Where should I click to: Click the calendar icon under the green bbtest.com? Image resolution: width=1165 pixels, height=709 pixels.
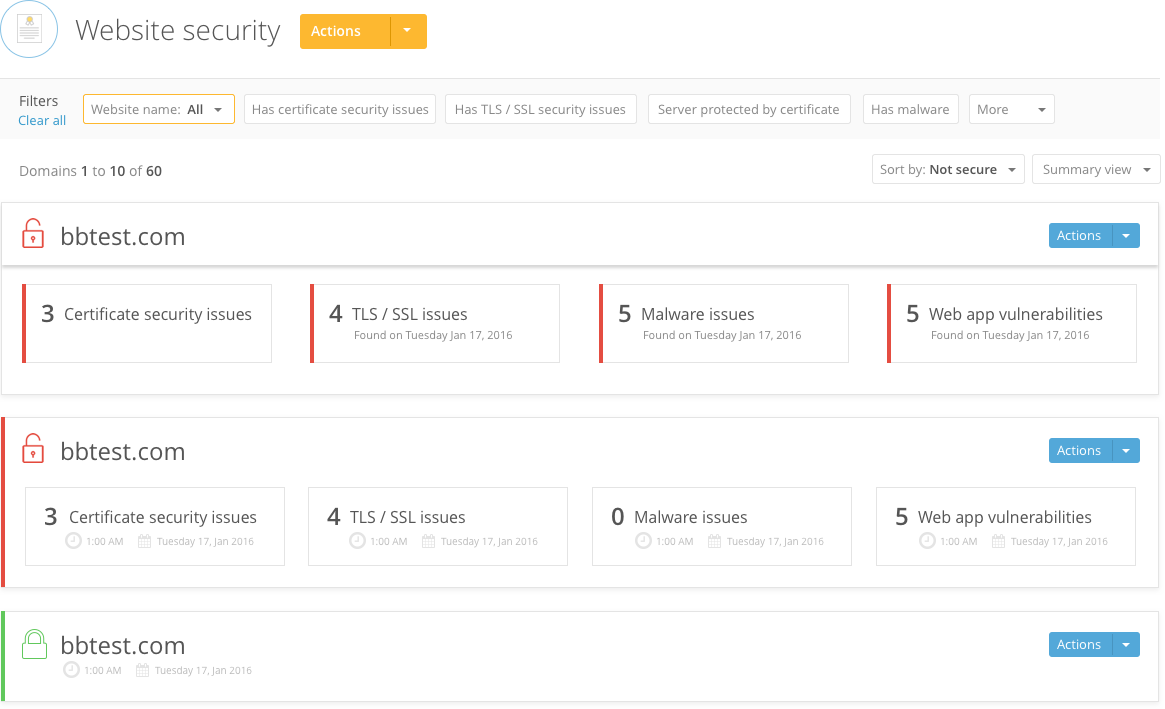click(x=143, y=670)
